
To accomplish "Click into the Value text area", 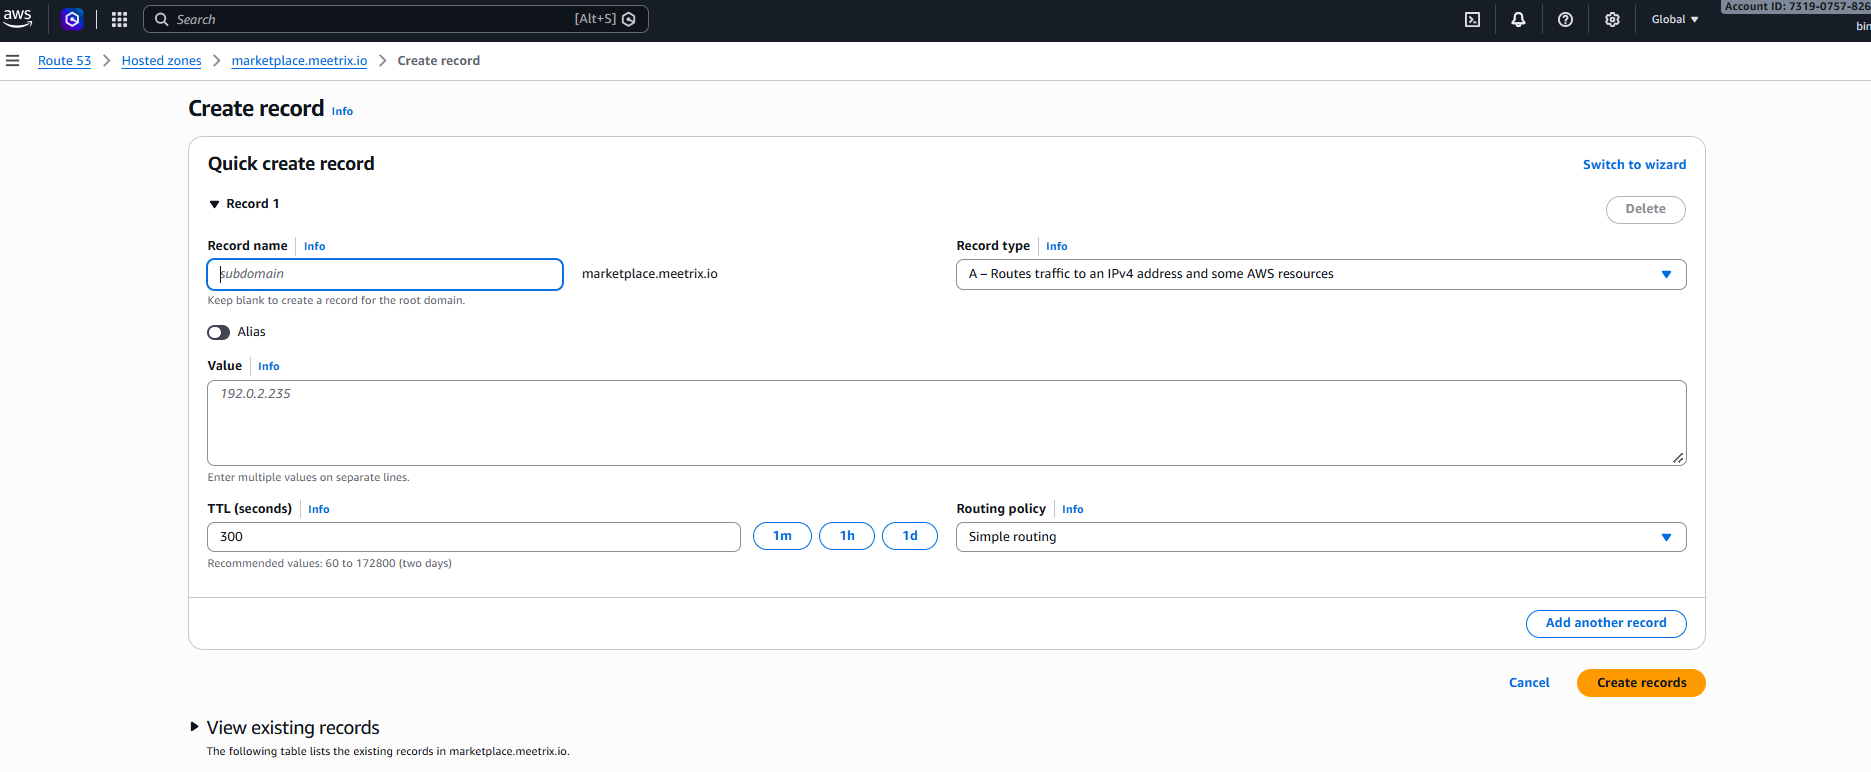I will pos(946,423).
